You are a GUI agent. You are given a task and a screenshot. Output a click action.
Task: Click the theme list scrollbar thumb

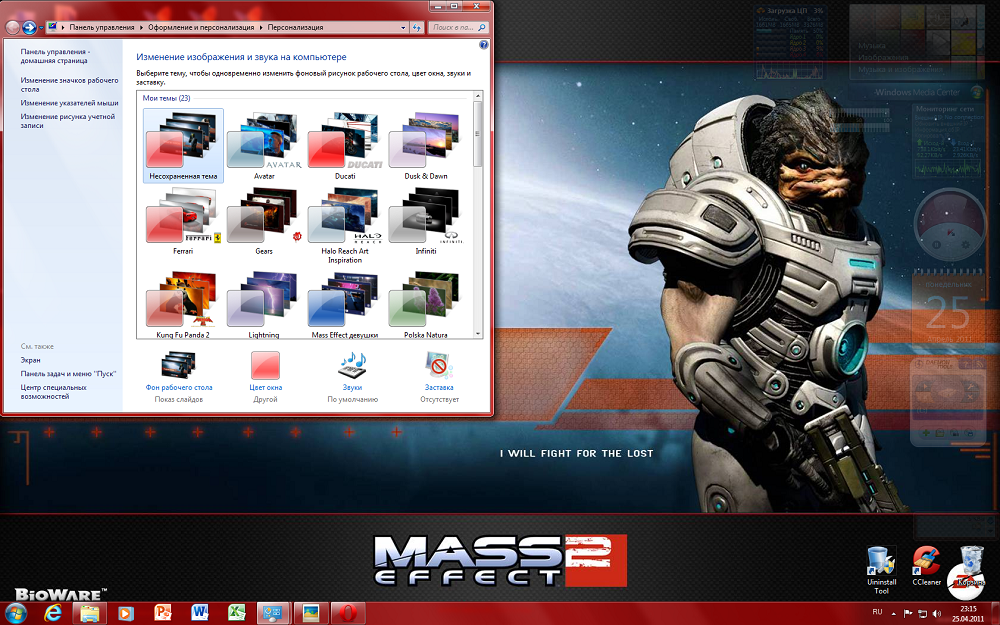[478, 134]
